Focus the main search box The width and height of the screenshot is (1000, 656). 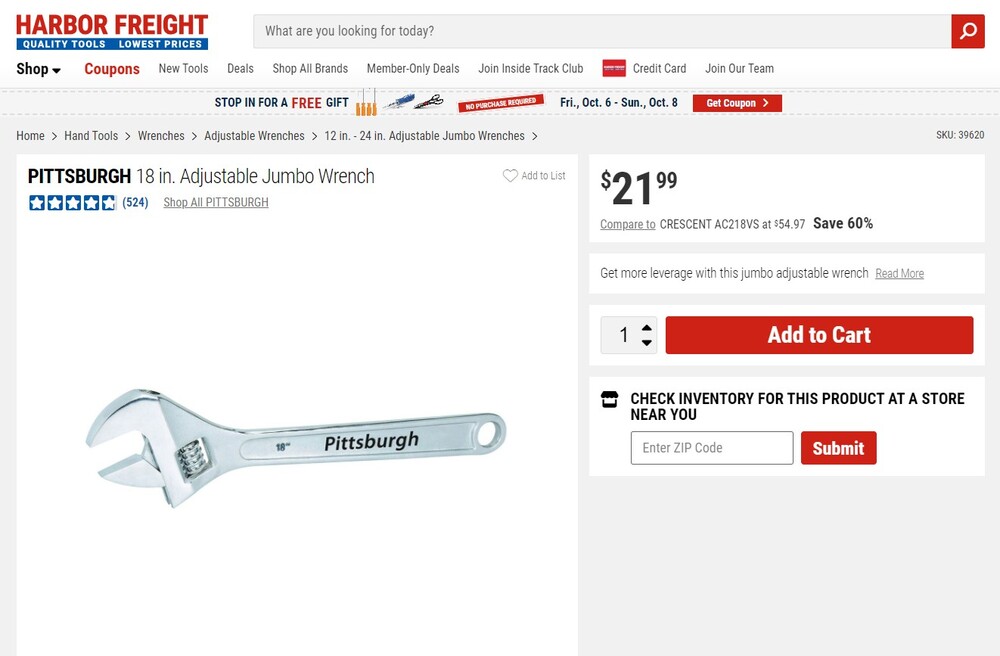click(600, 31)
